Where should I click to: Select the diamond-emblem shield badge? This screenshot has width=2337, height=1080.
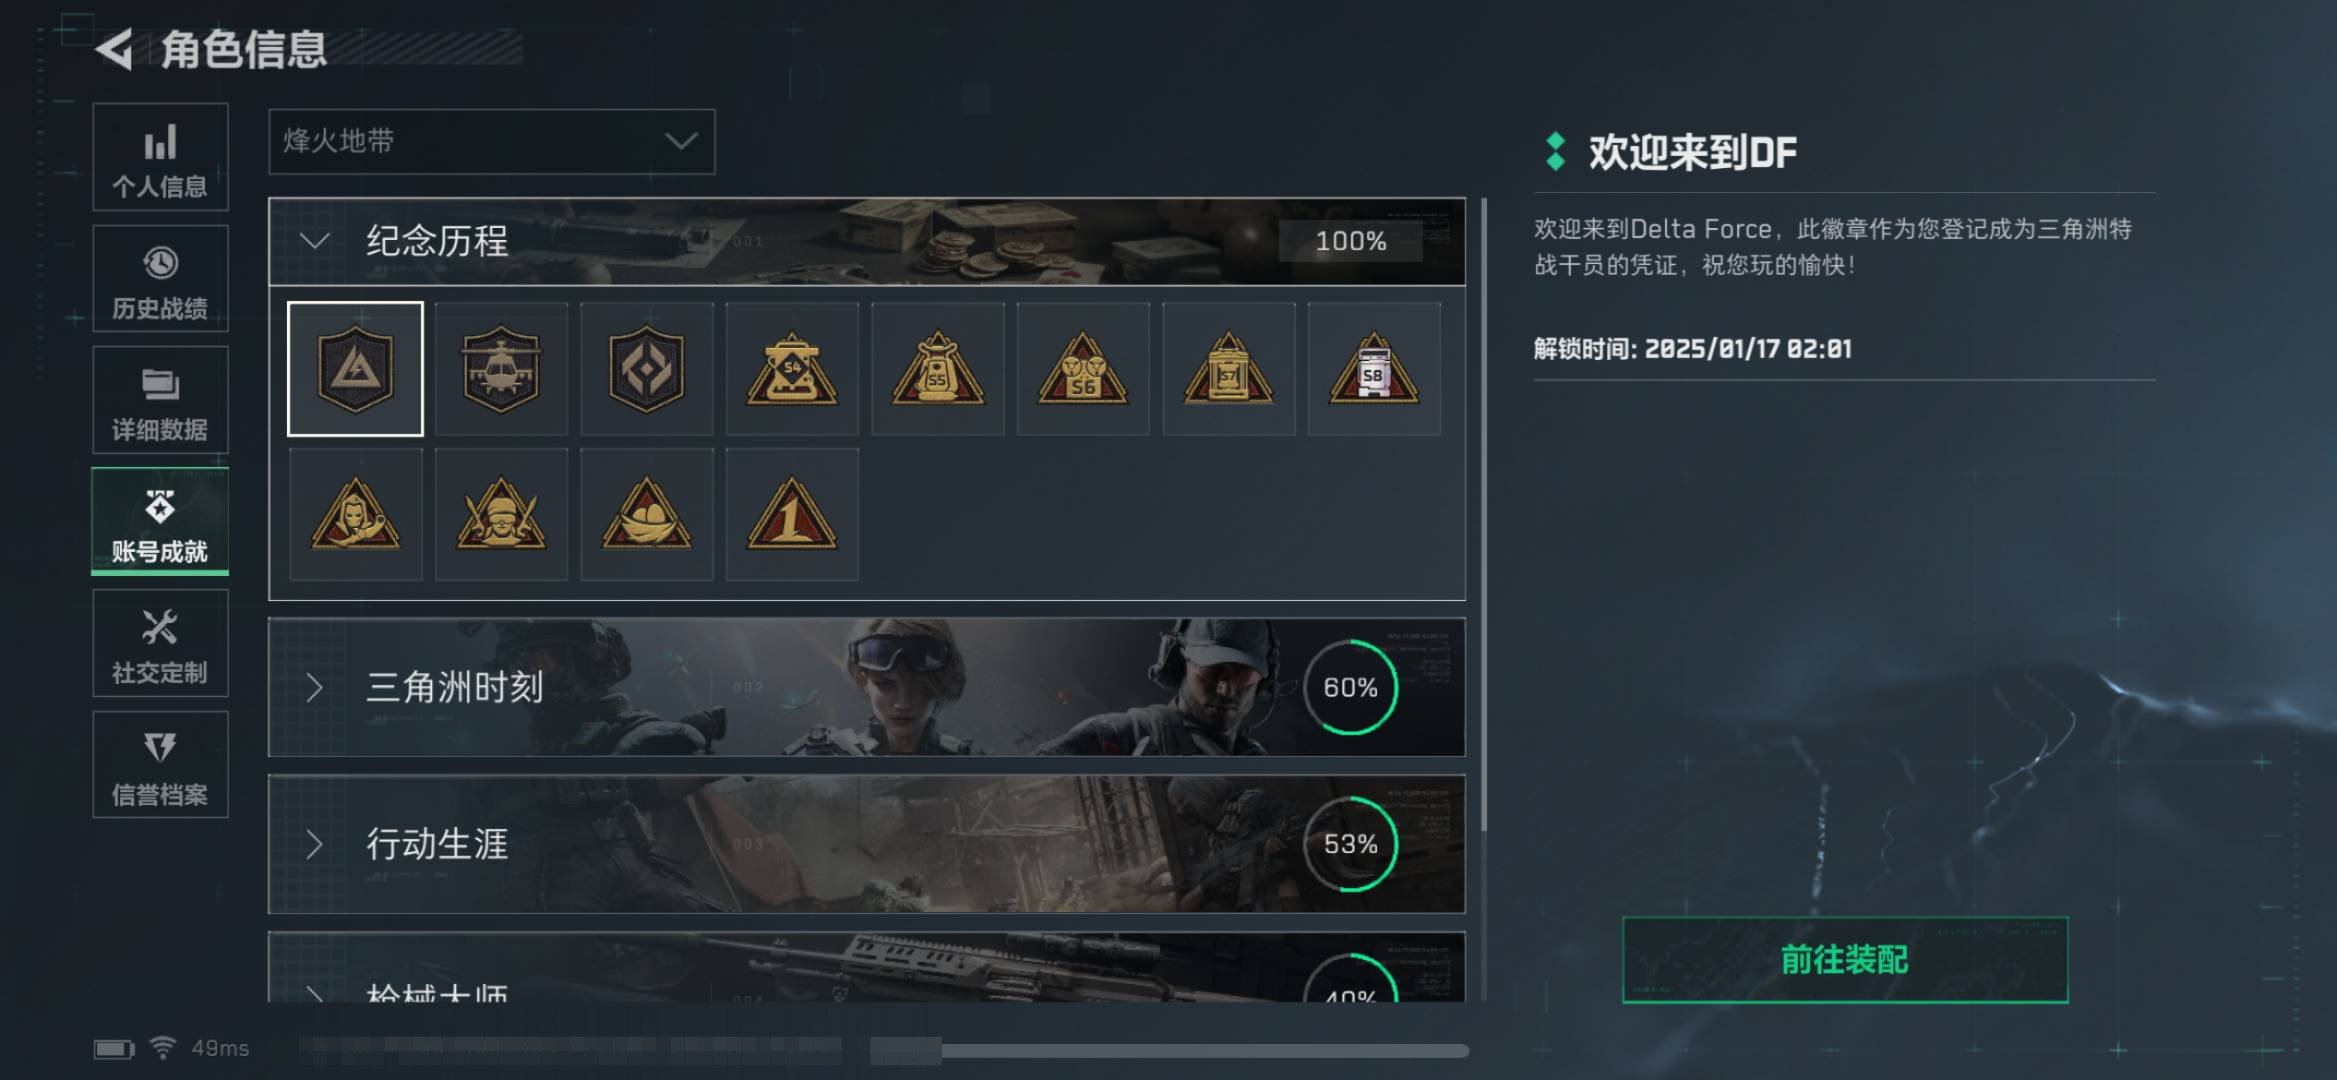pyautogui.click(x=647, y=369)
